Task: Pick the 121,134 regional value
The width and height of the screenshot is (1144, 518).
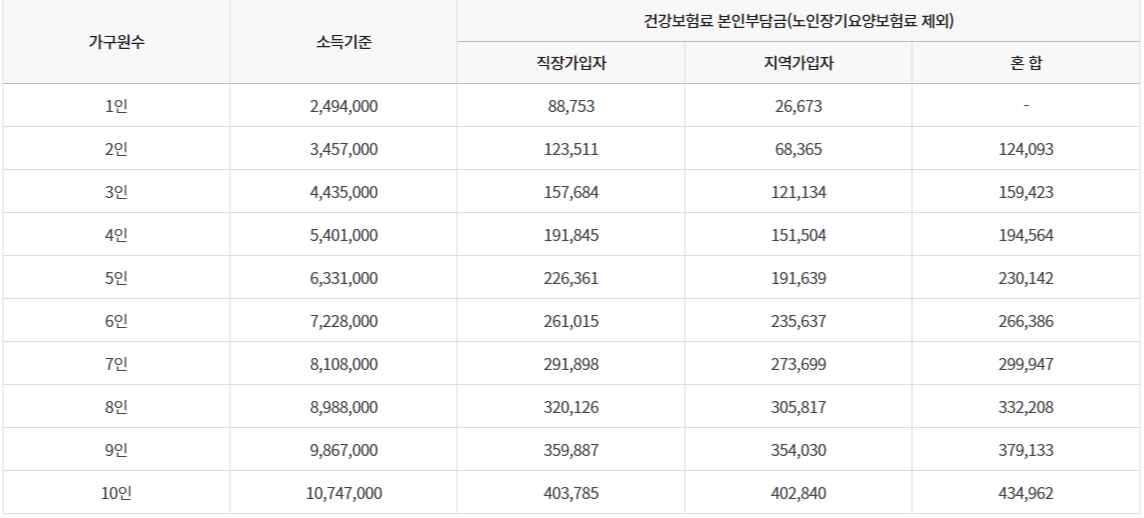Action: (798, 193)
